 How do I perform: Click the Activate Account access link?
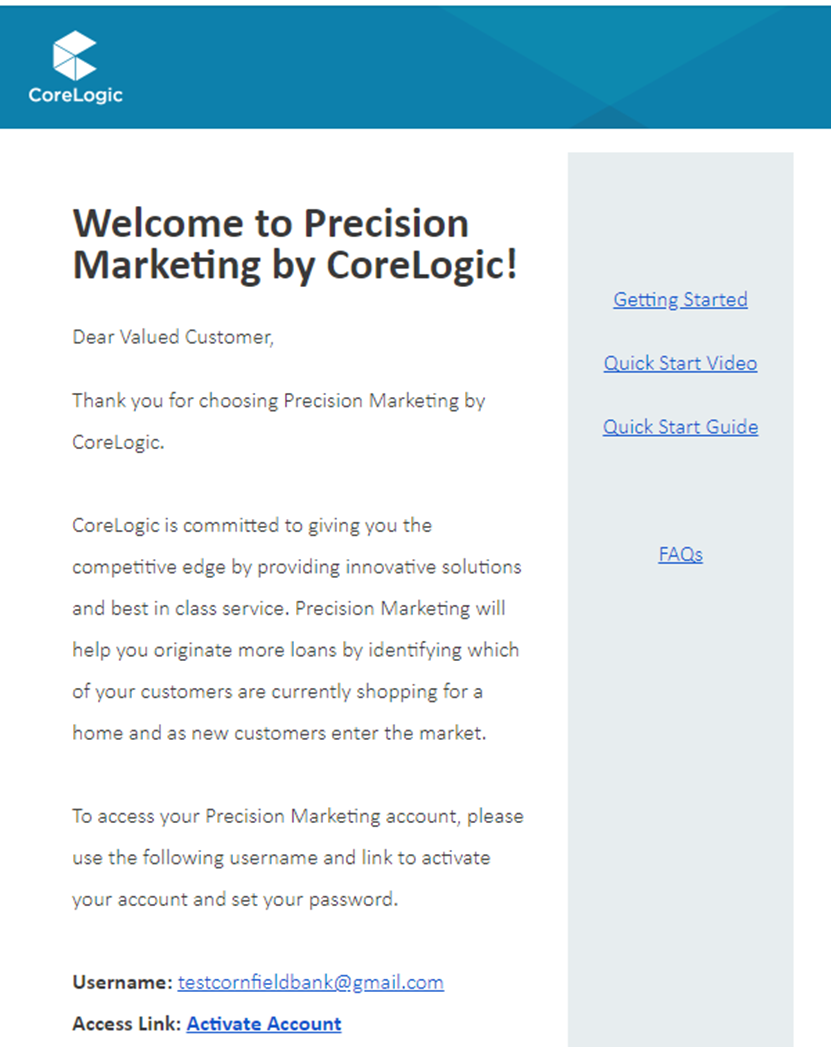click(264, 1024)
